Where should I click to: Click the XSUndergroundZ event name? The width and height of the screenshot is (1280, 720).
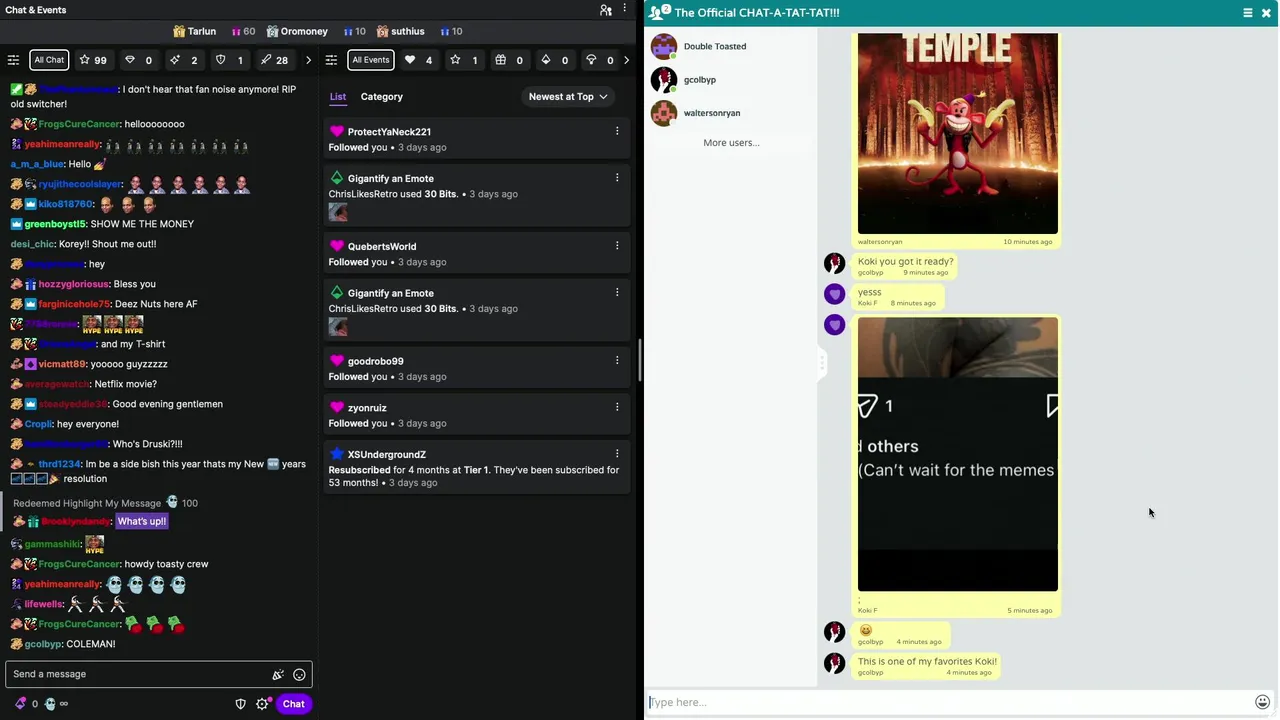click(x=387, y=454)
